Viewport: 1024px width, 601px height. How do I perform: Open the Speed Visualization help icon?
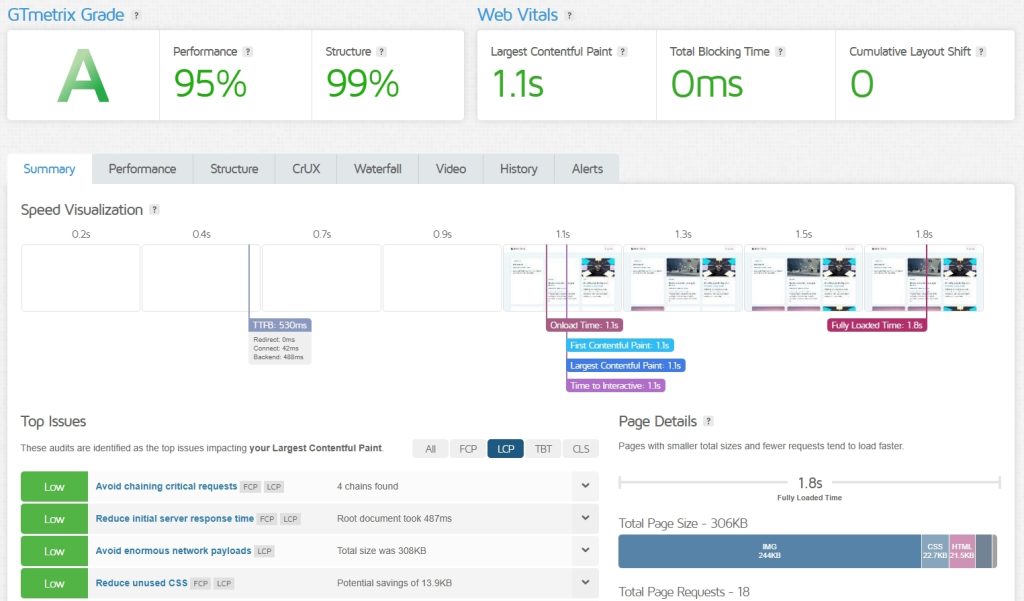coord(153,210)
